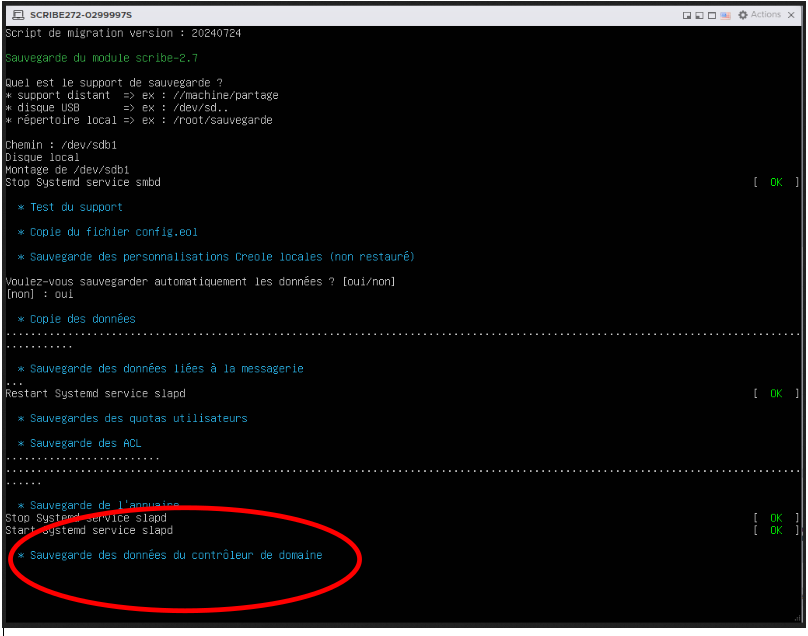Click the OK status for Stop smbd service
Image resolution: width=808 pixels, height=636 pixels.
click(776, 182)
